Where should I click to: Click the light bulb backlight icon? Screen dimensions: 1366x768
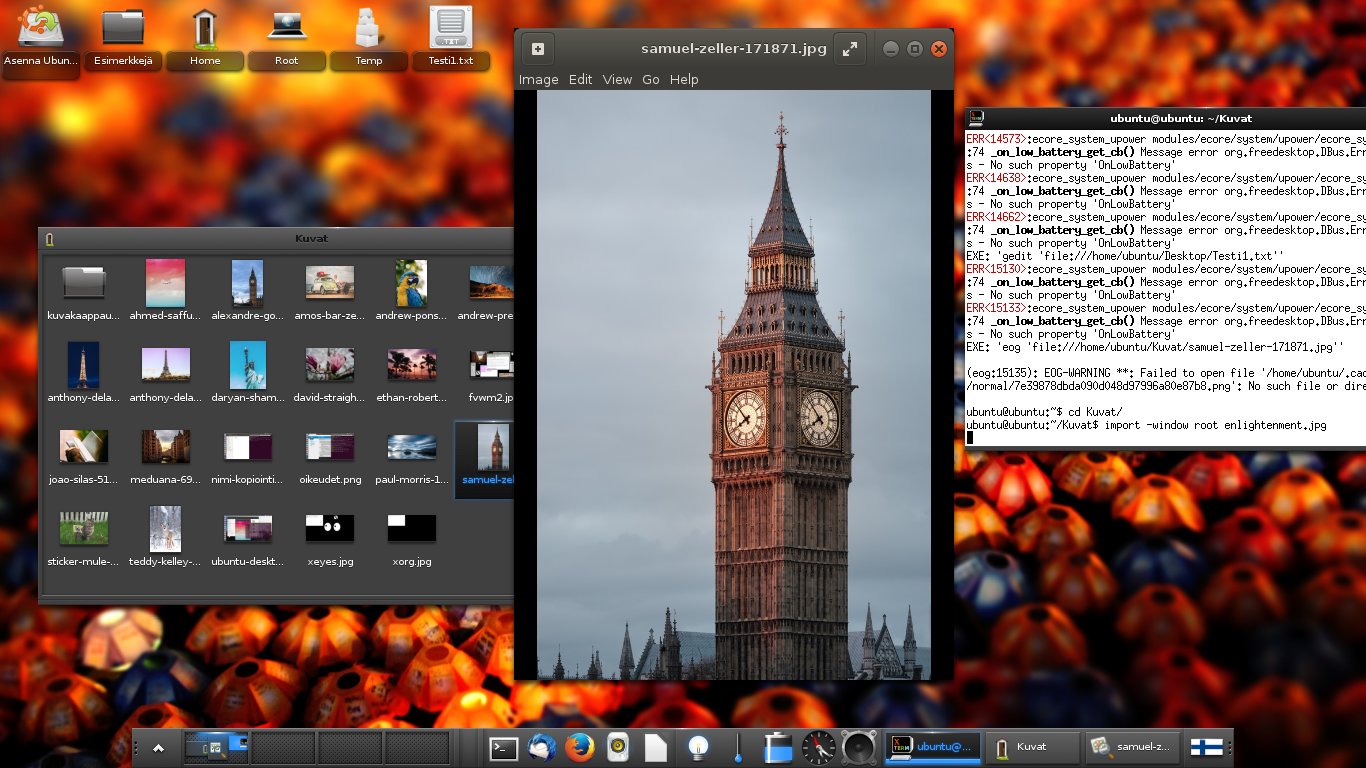698,748
